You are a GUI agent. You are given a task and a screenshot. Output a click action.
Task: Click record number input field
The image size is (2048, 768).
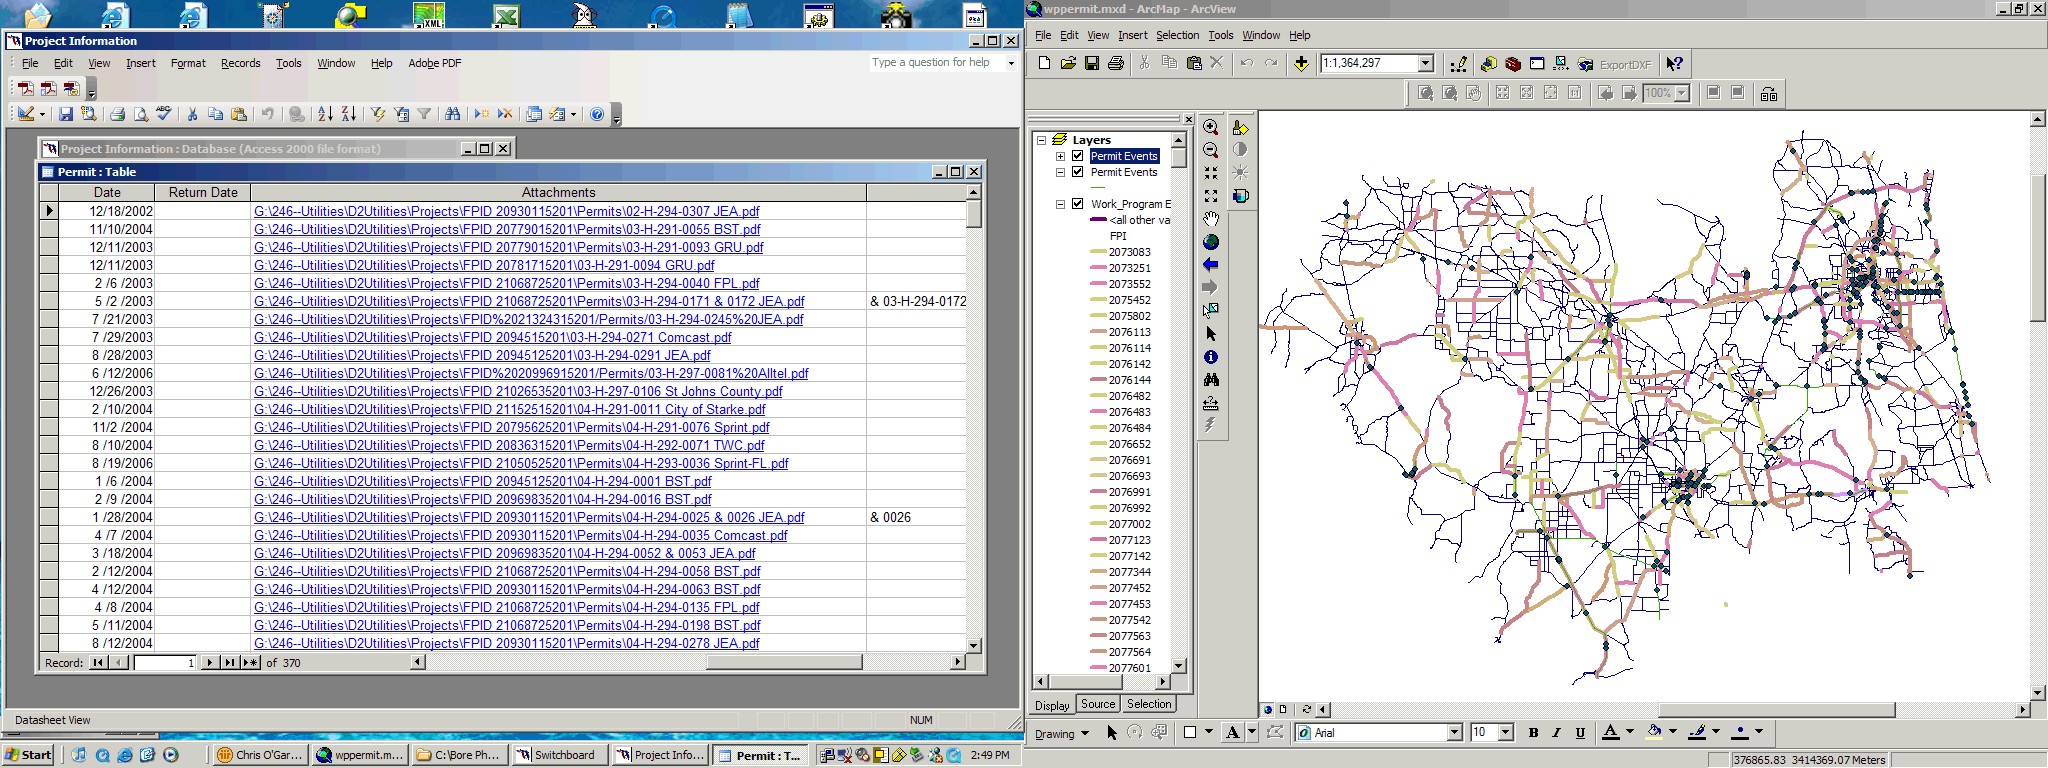[x=165, y=662]
